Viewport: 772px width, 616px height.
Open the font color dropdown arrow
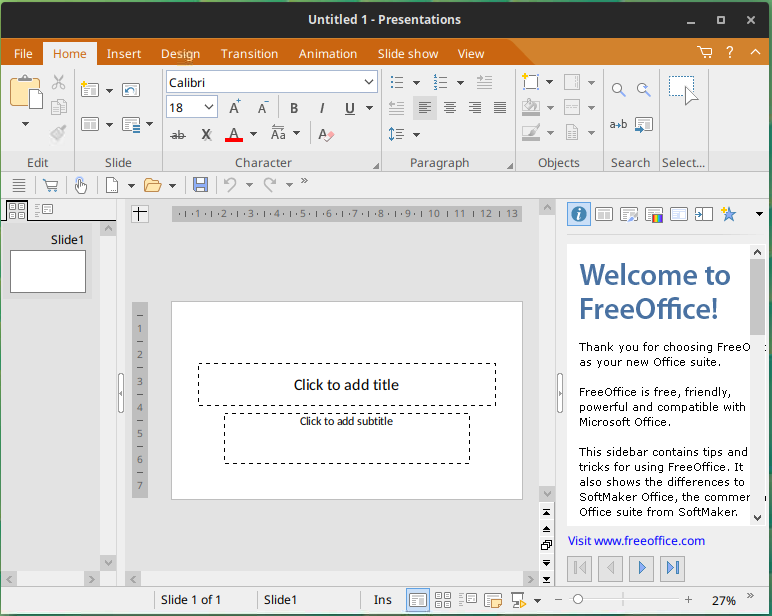point(253,134)
